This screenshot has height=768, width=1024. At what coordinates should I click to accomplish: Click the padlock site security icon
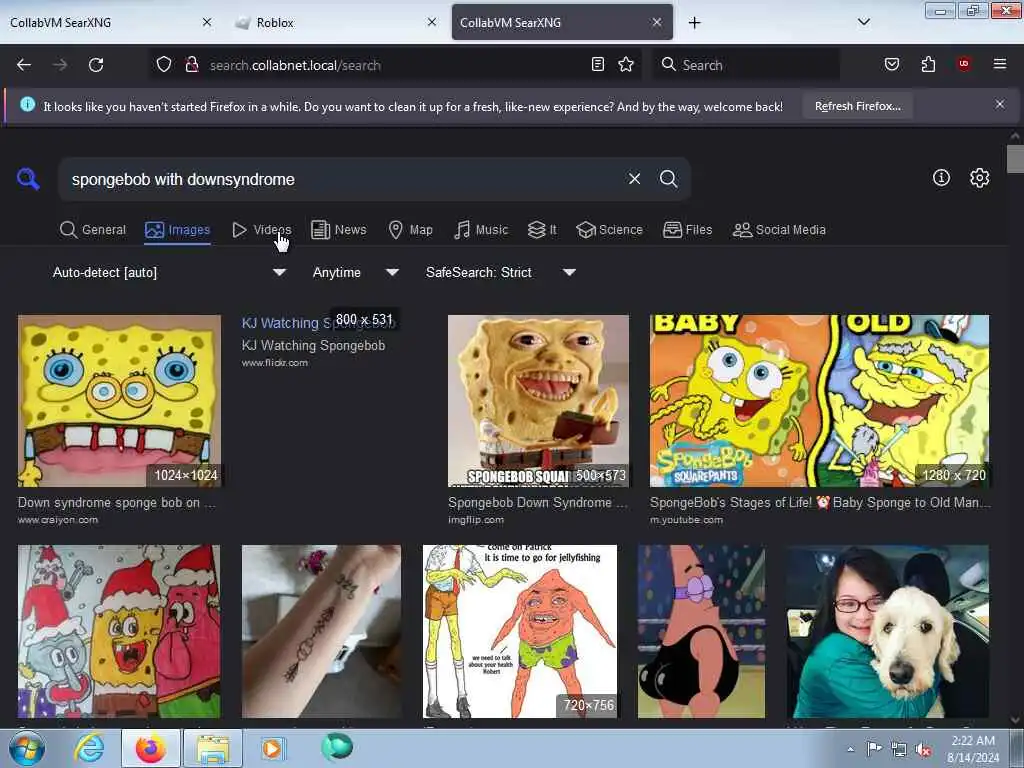coord(192,65)
